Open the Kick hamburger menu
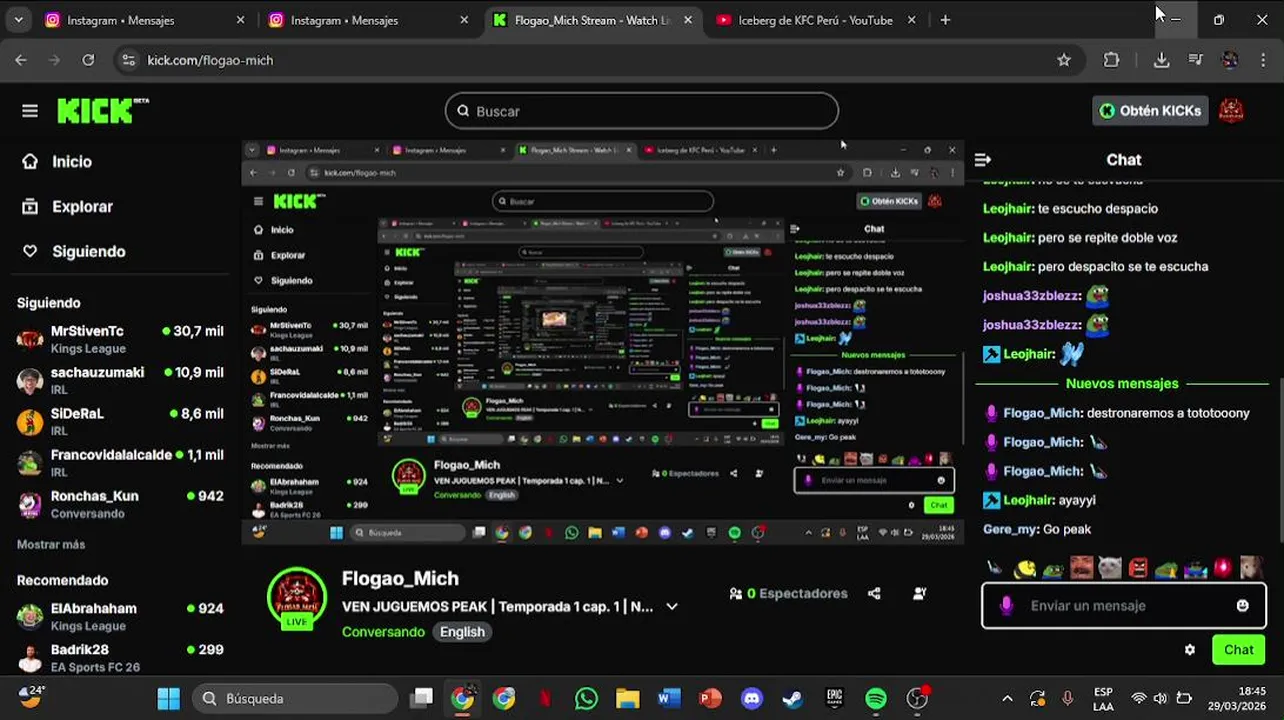The width and height of the screenshot is (1284, 720). point(29,111)
